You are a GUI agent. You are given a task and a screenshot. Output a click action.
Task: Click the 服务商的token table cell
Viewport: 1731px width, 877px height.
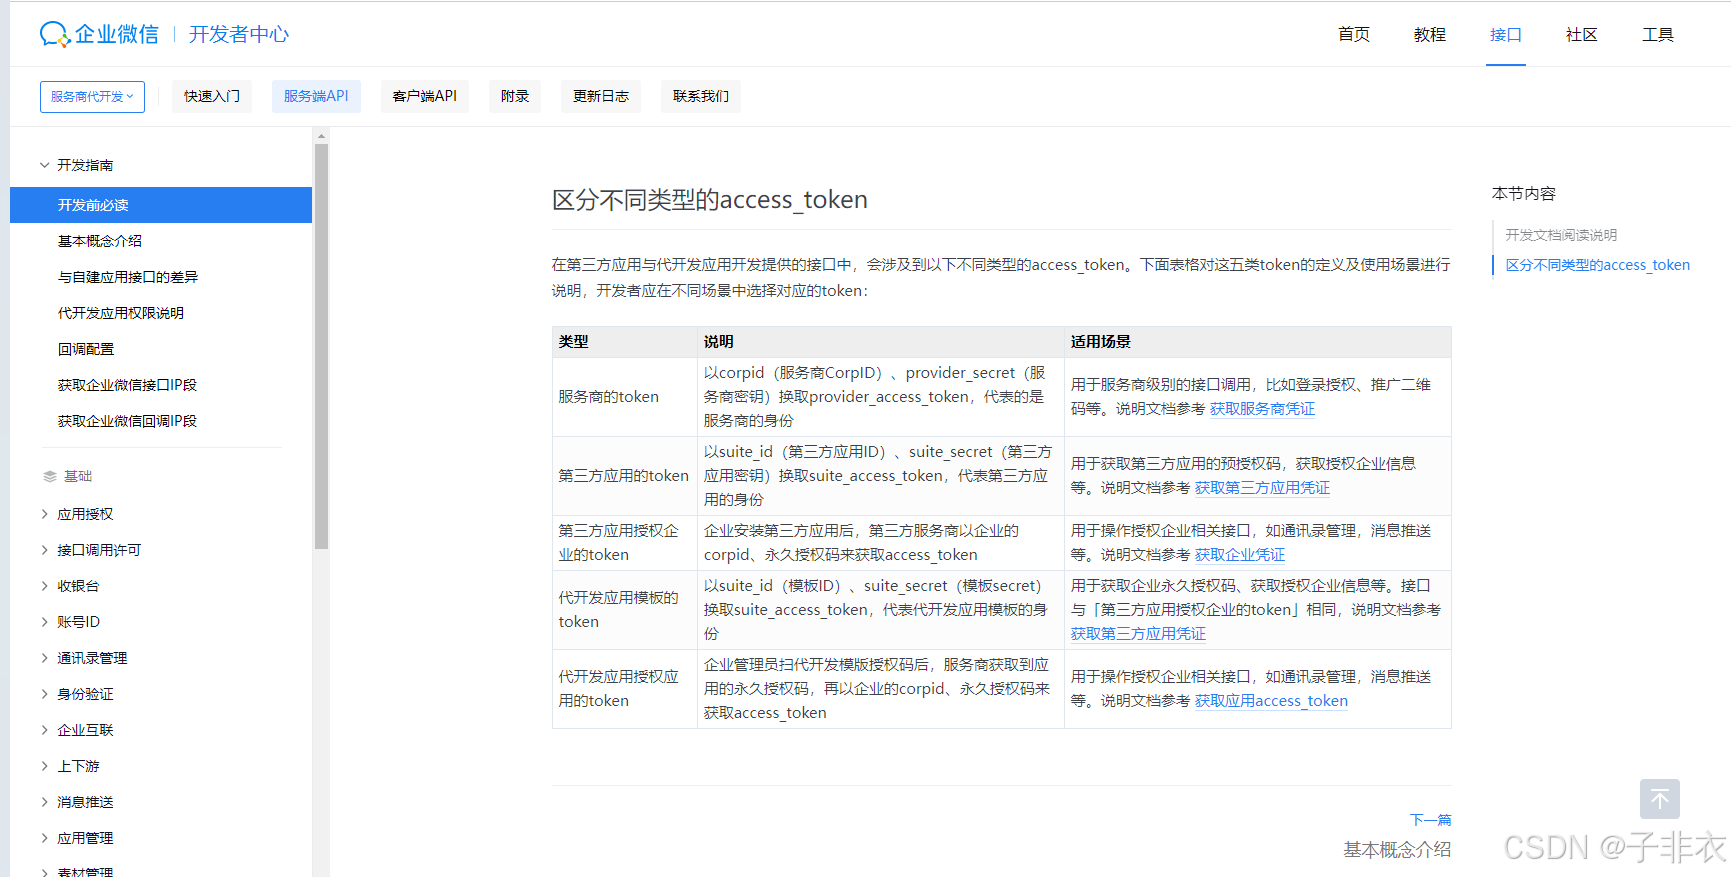point(625,397)
